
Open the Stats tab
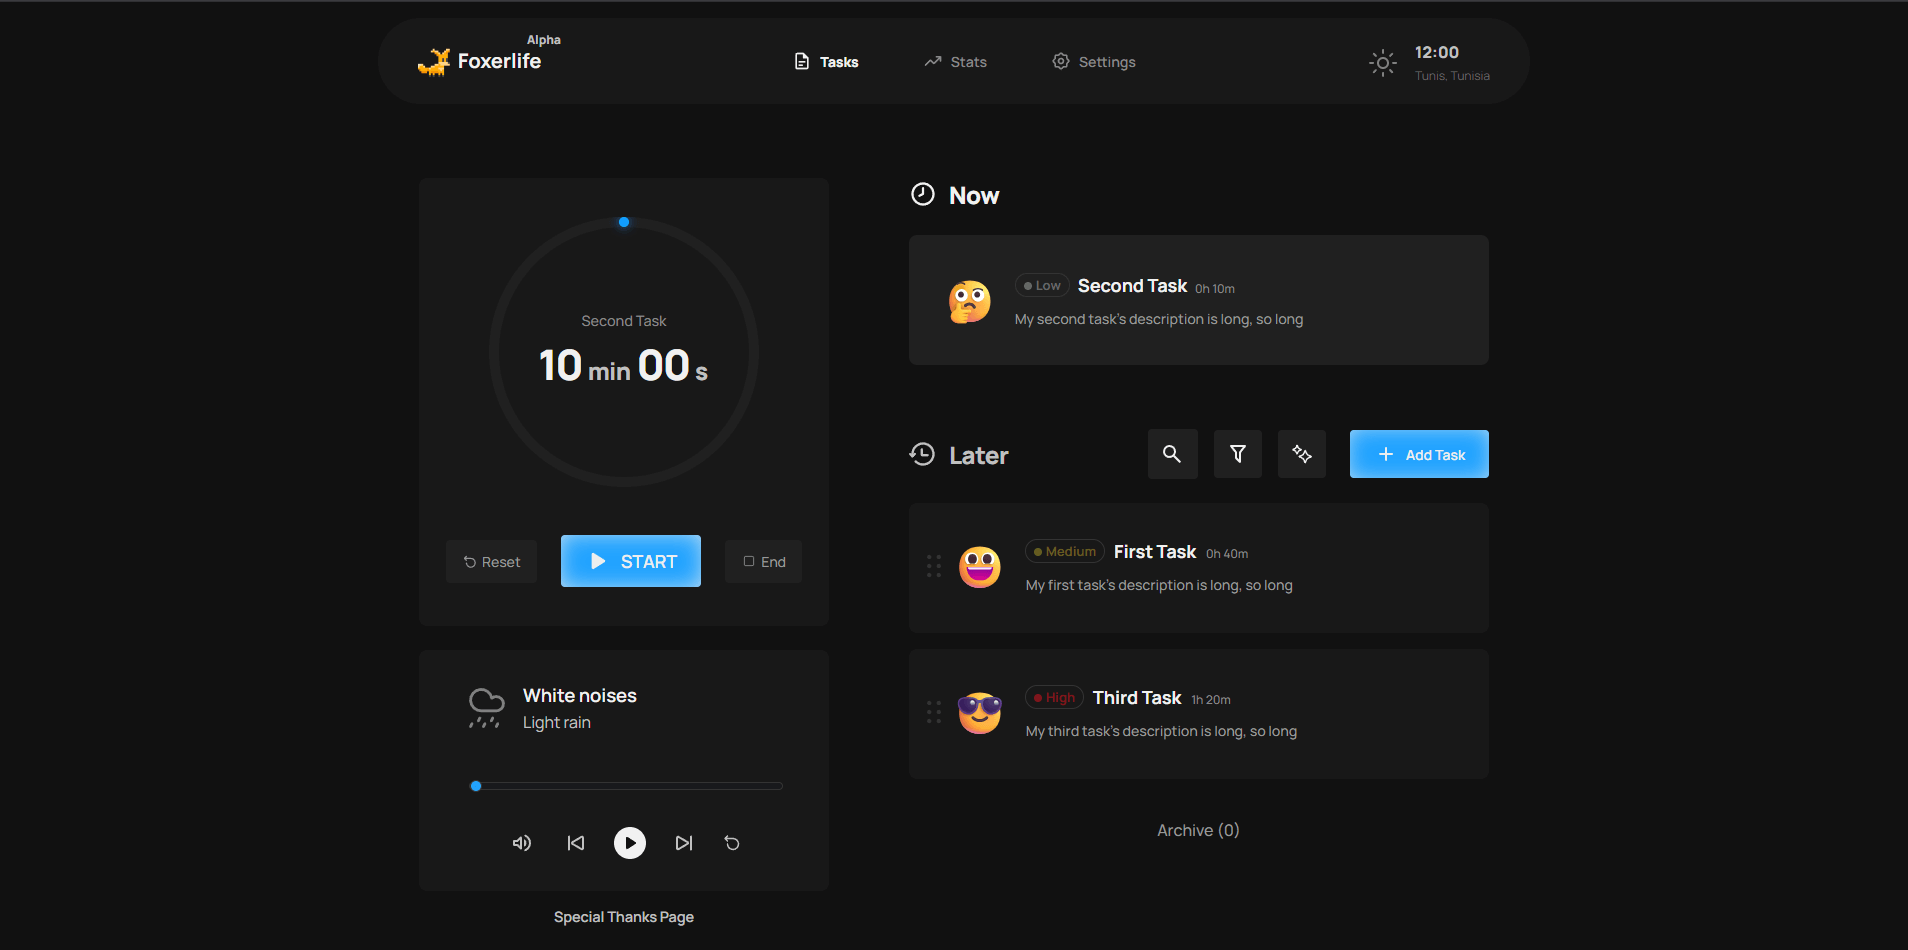click(955, 62)
